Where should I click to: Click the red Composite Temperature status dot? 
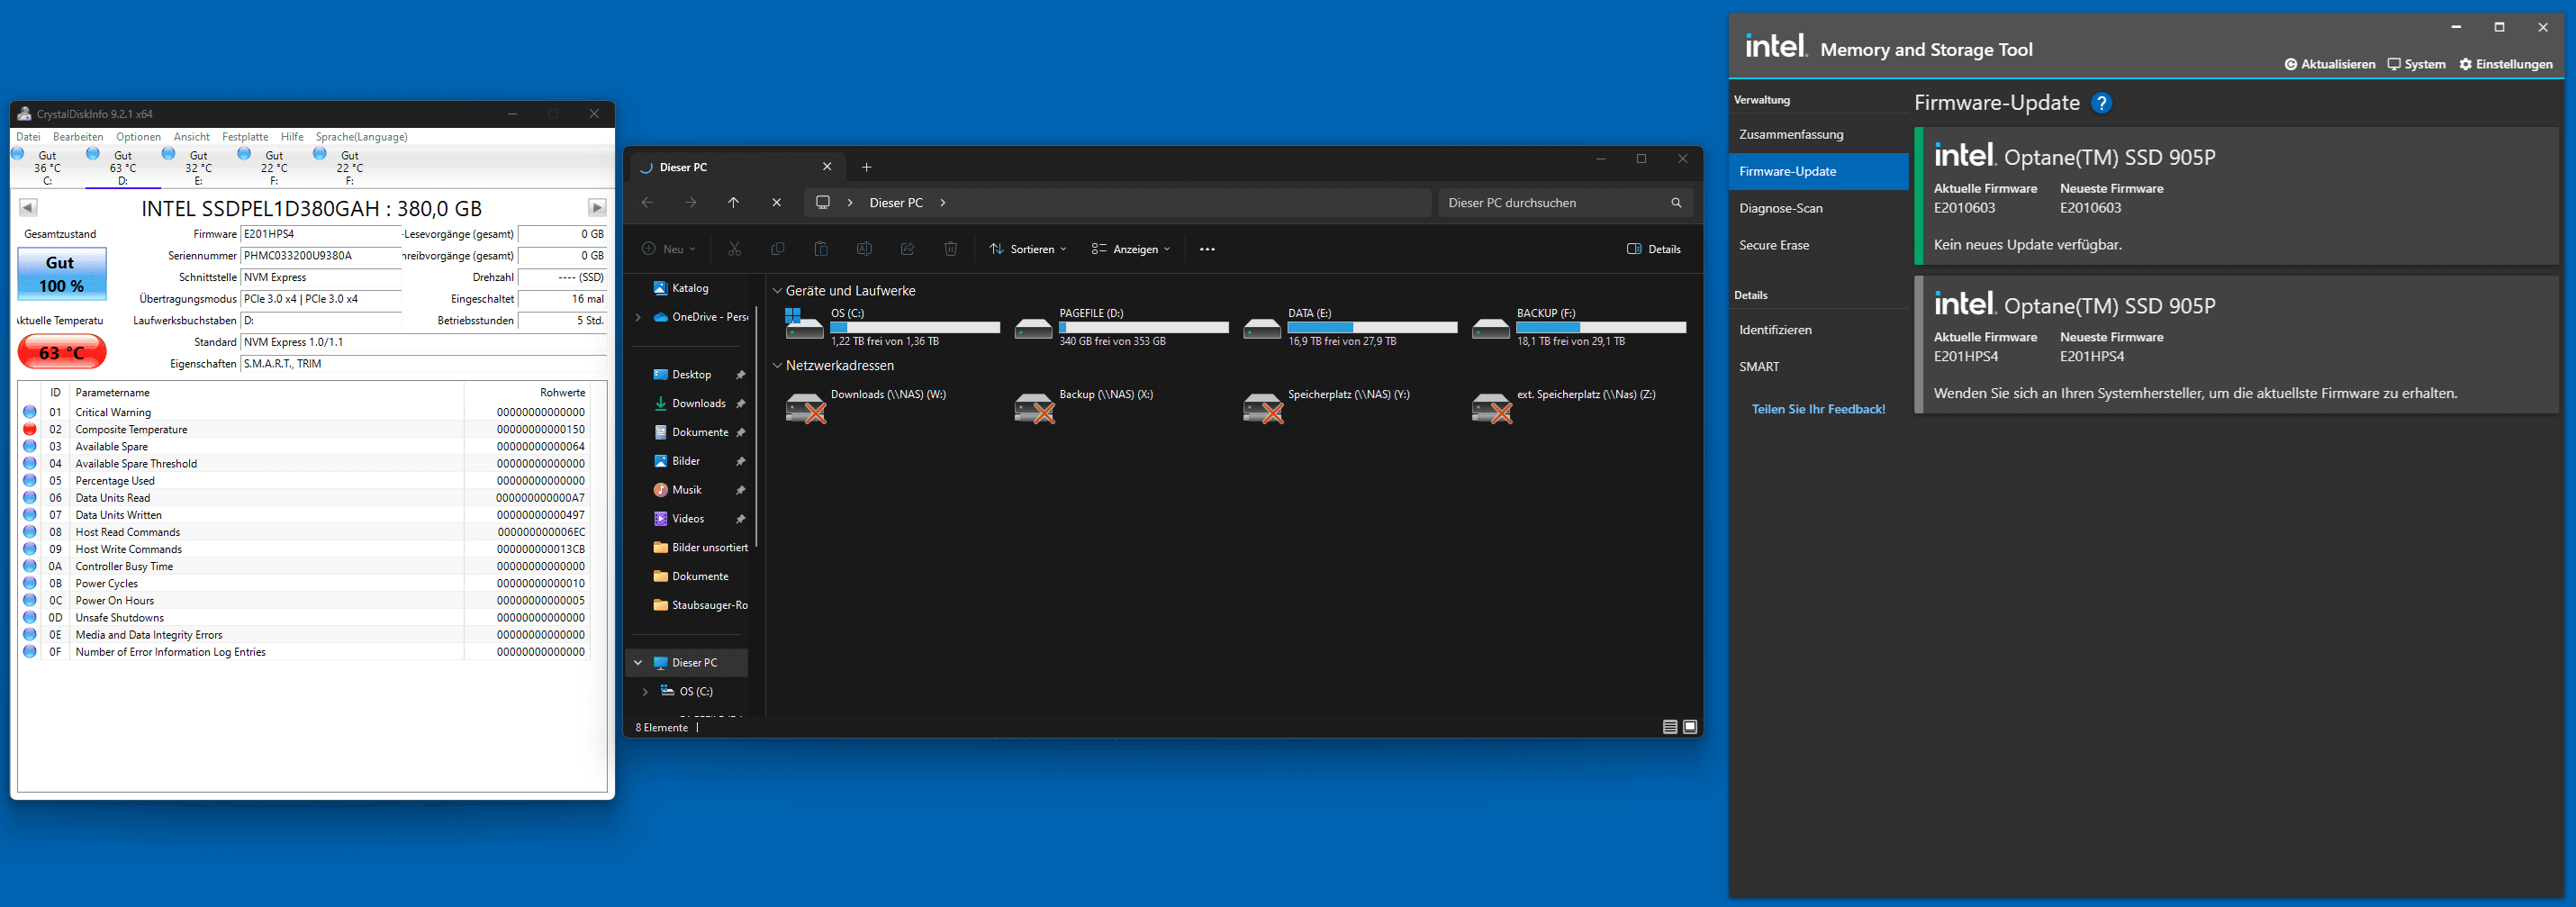(30, 429)
